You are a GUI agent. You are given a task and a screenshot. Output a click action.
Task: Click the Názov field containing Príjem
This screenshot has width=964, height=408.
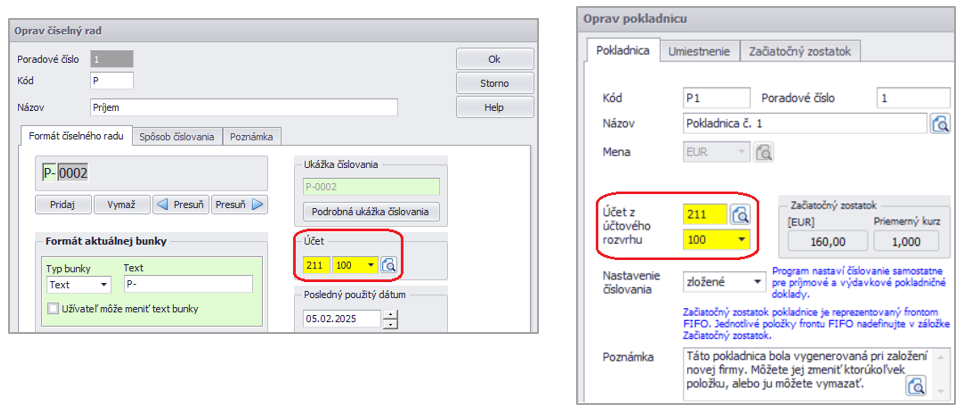pyautogui.click(x=244, y=108)
